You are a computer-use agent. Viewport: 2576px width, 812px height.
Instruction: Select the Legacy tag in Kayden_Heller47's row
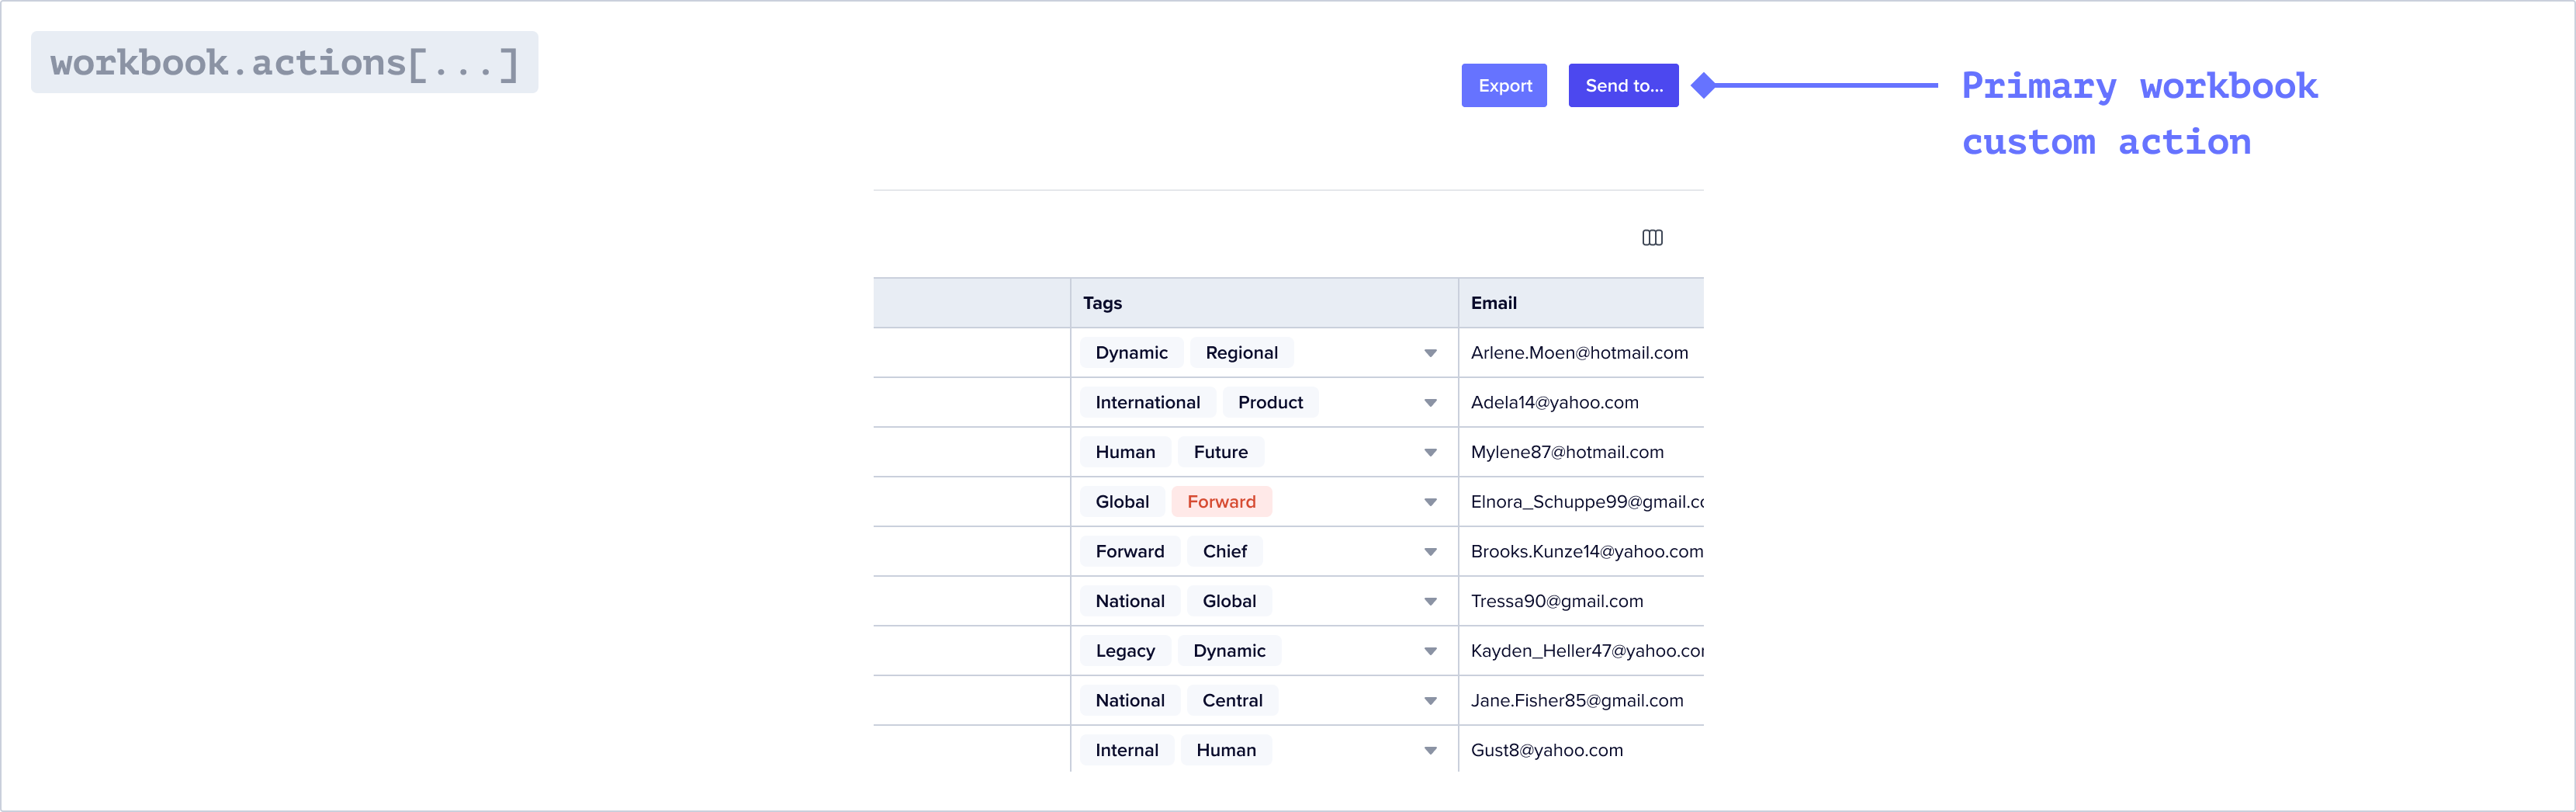tap(1124, 650)
